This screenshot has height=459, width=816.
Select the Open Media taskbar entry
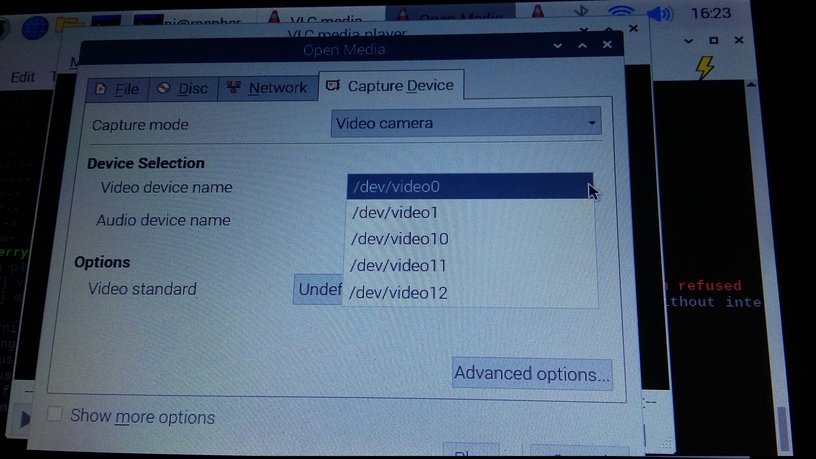[451, 14]
